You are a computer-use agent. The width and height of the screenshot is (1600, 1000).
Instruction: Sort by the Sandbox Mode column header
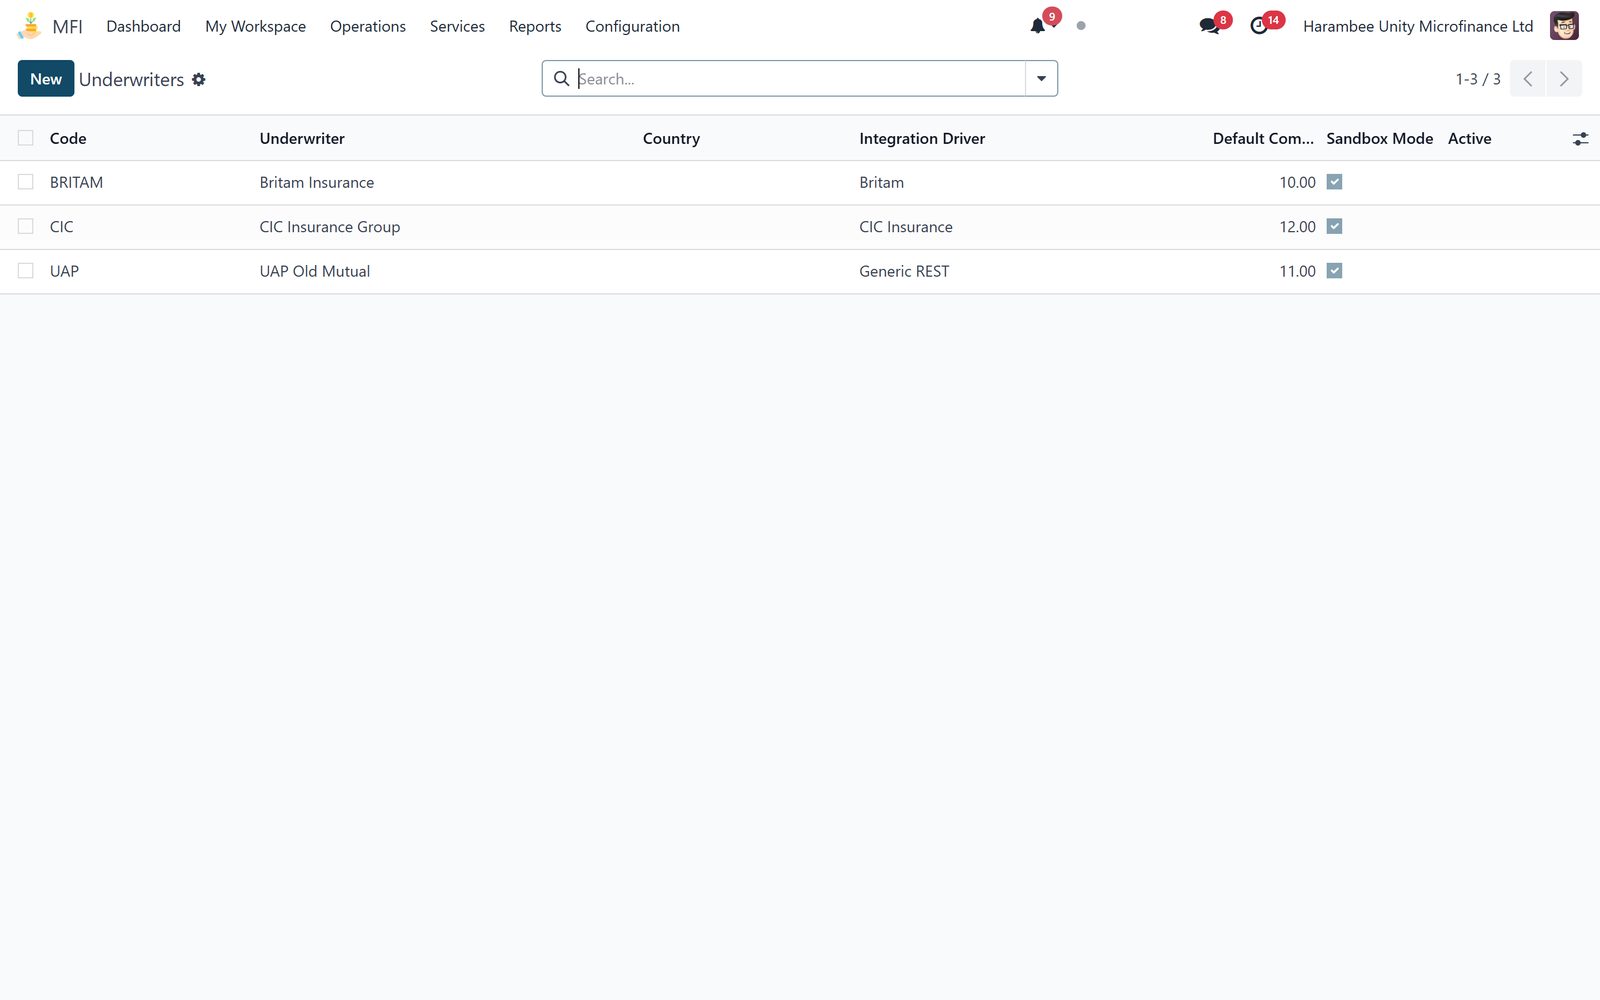click(1380, 138)
